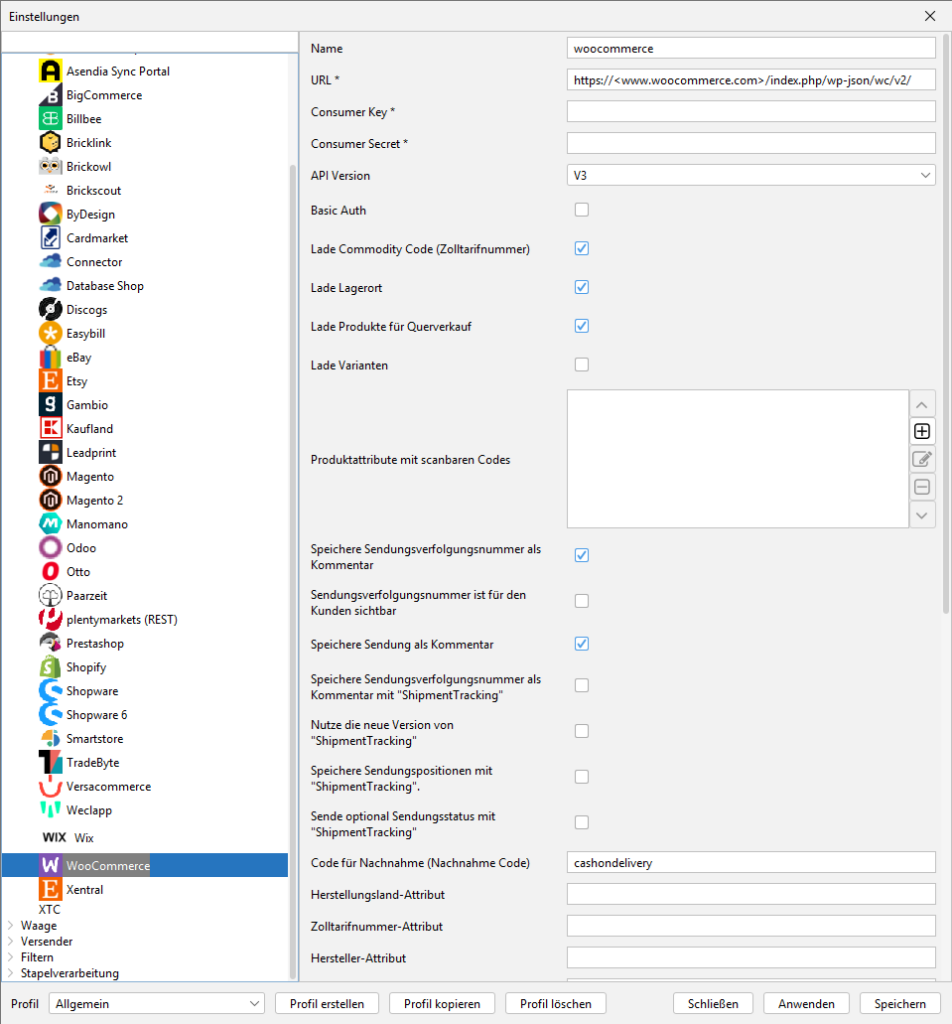Uncheck Lade Lagerort checkbox

pyautogui.click(x=582, y=288)
